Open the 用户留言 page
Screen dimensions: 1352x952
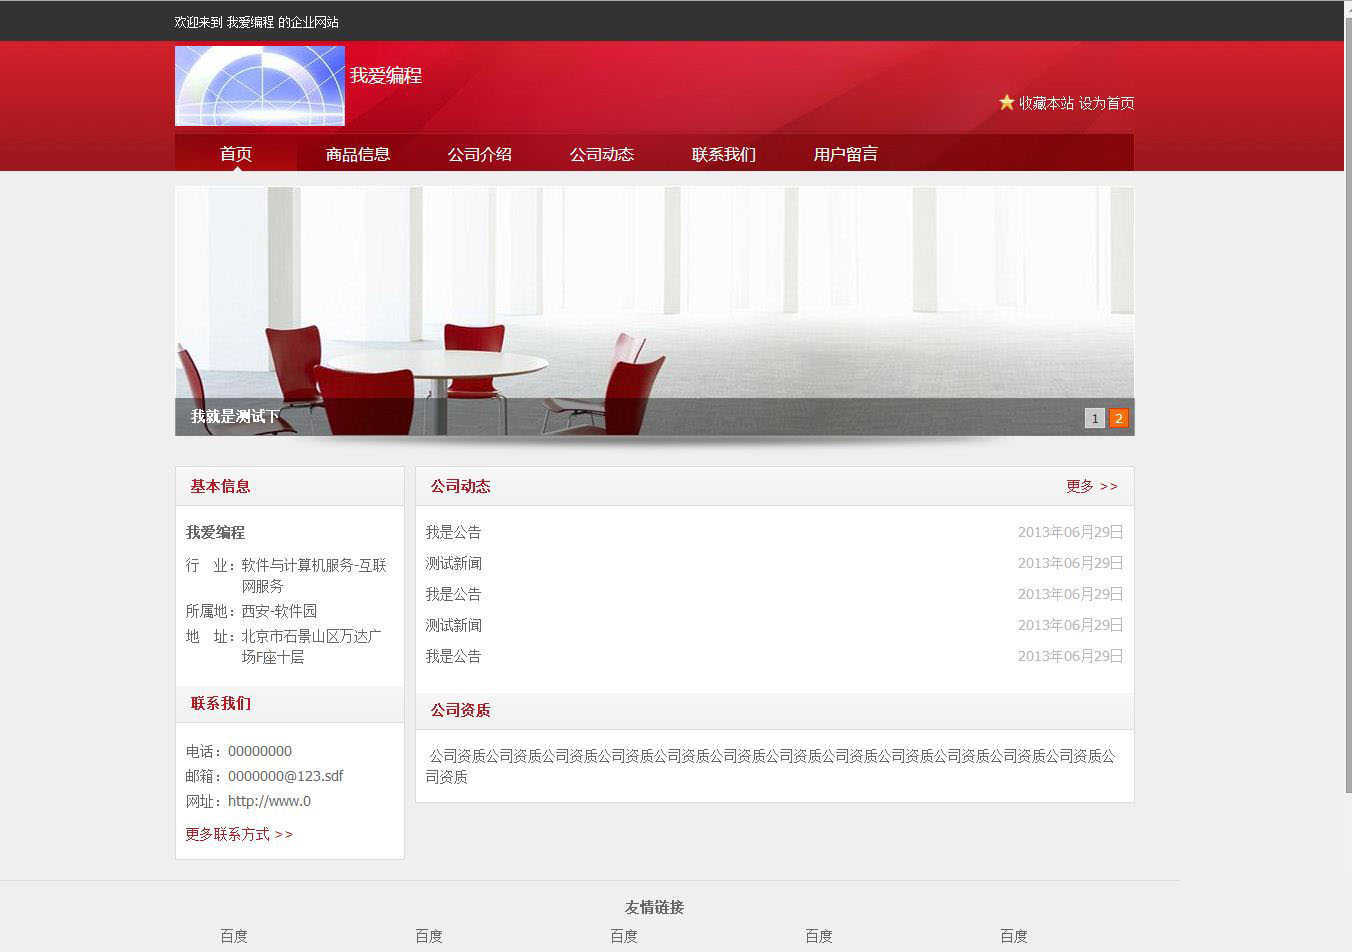(844, 153)
